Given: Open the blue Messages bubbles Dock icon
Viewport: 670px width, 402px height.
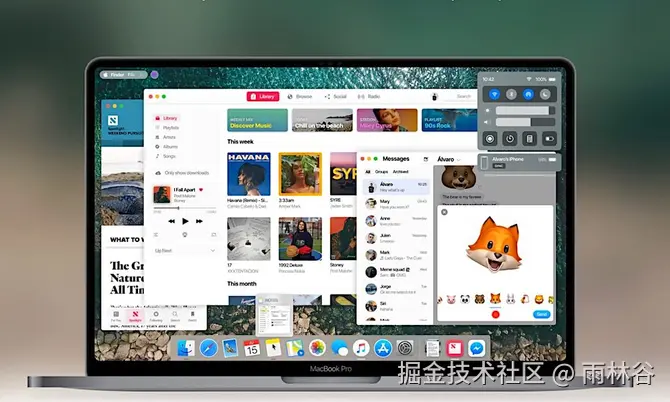Looking at the screenshot, I should click(x=339, y=348).
